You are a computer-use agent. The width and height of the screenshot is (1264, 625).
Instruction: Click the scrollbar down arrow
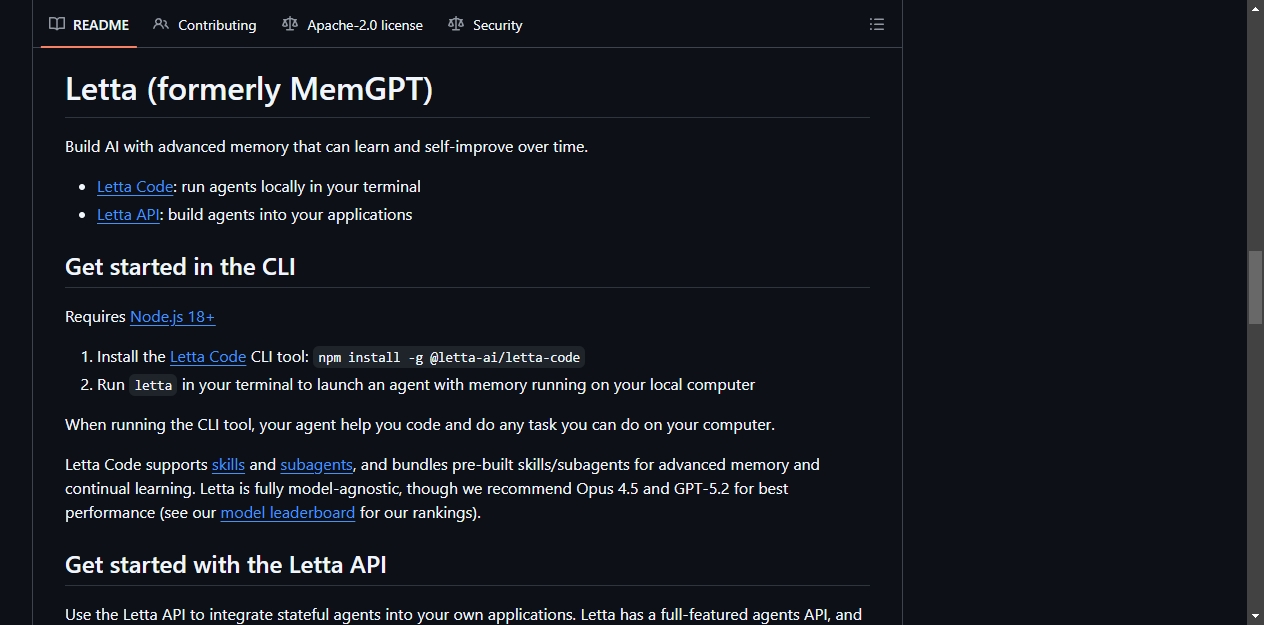[1255, 616]
